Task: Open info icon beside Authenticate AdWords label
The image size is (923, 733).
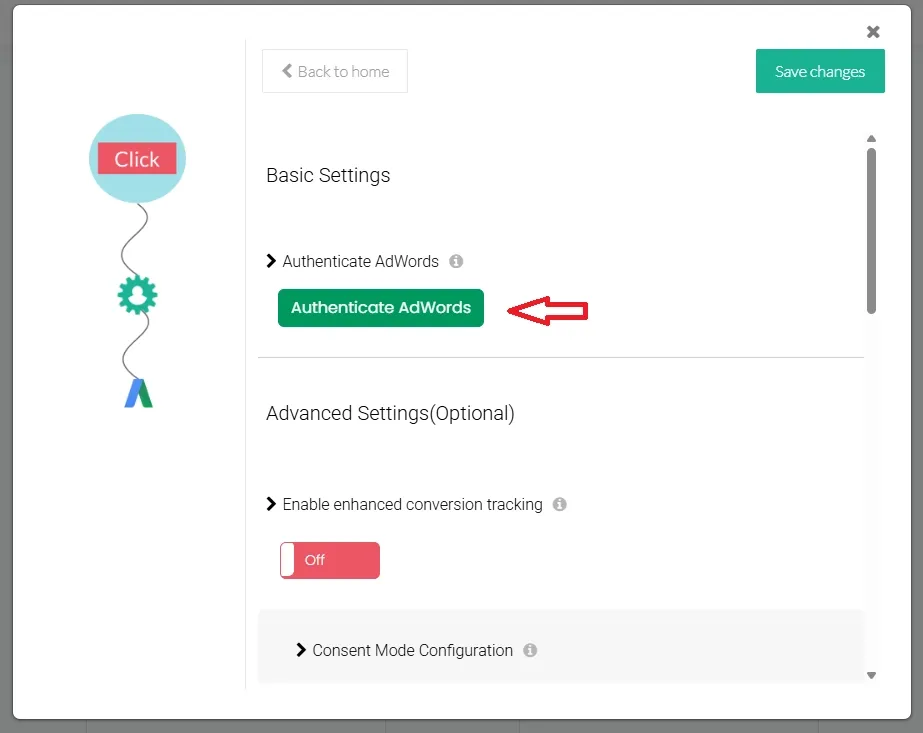Action: pyautogui.click(x=456, y=261)
